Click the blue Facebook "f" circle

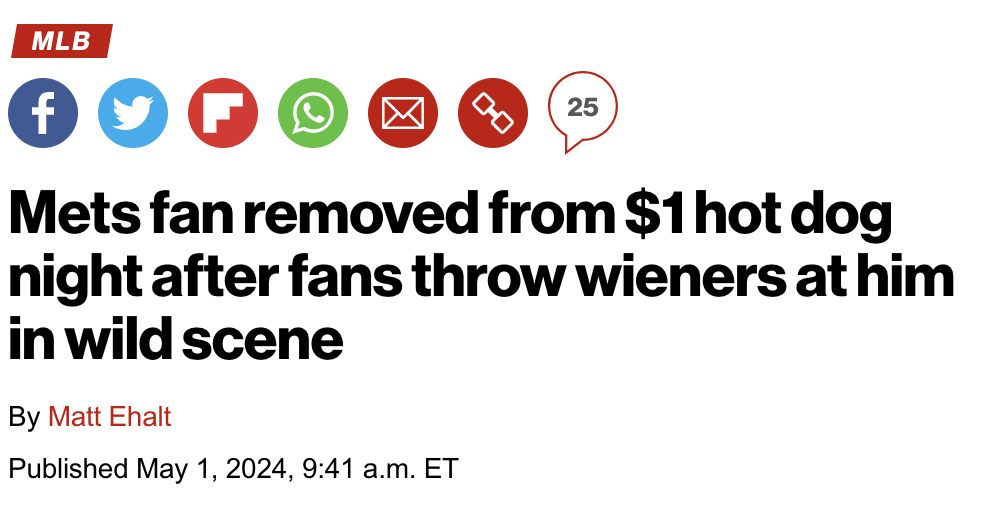click(x=42, y=112)
